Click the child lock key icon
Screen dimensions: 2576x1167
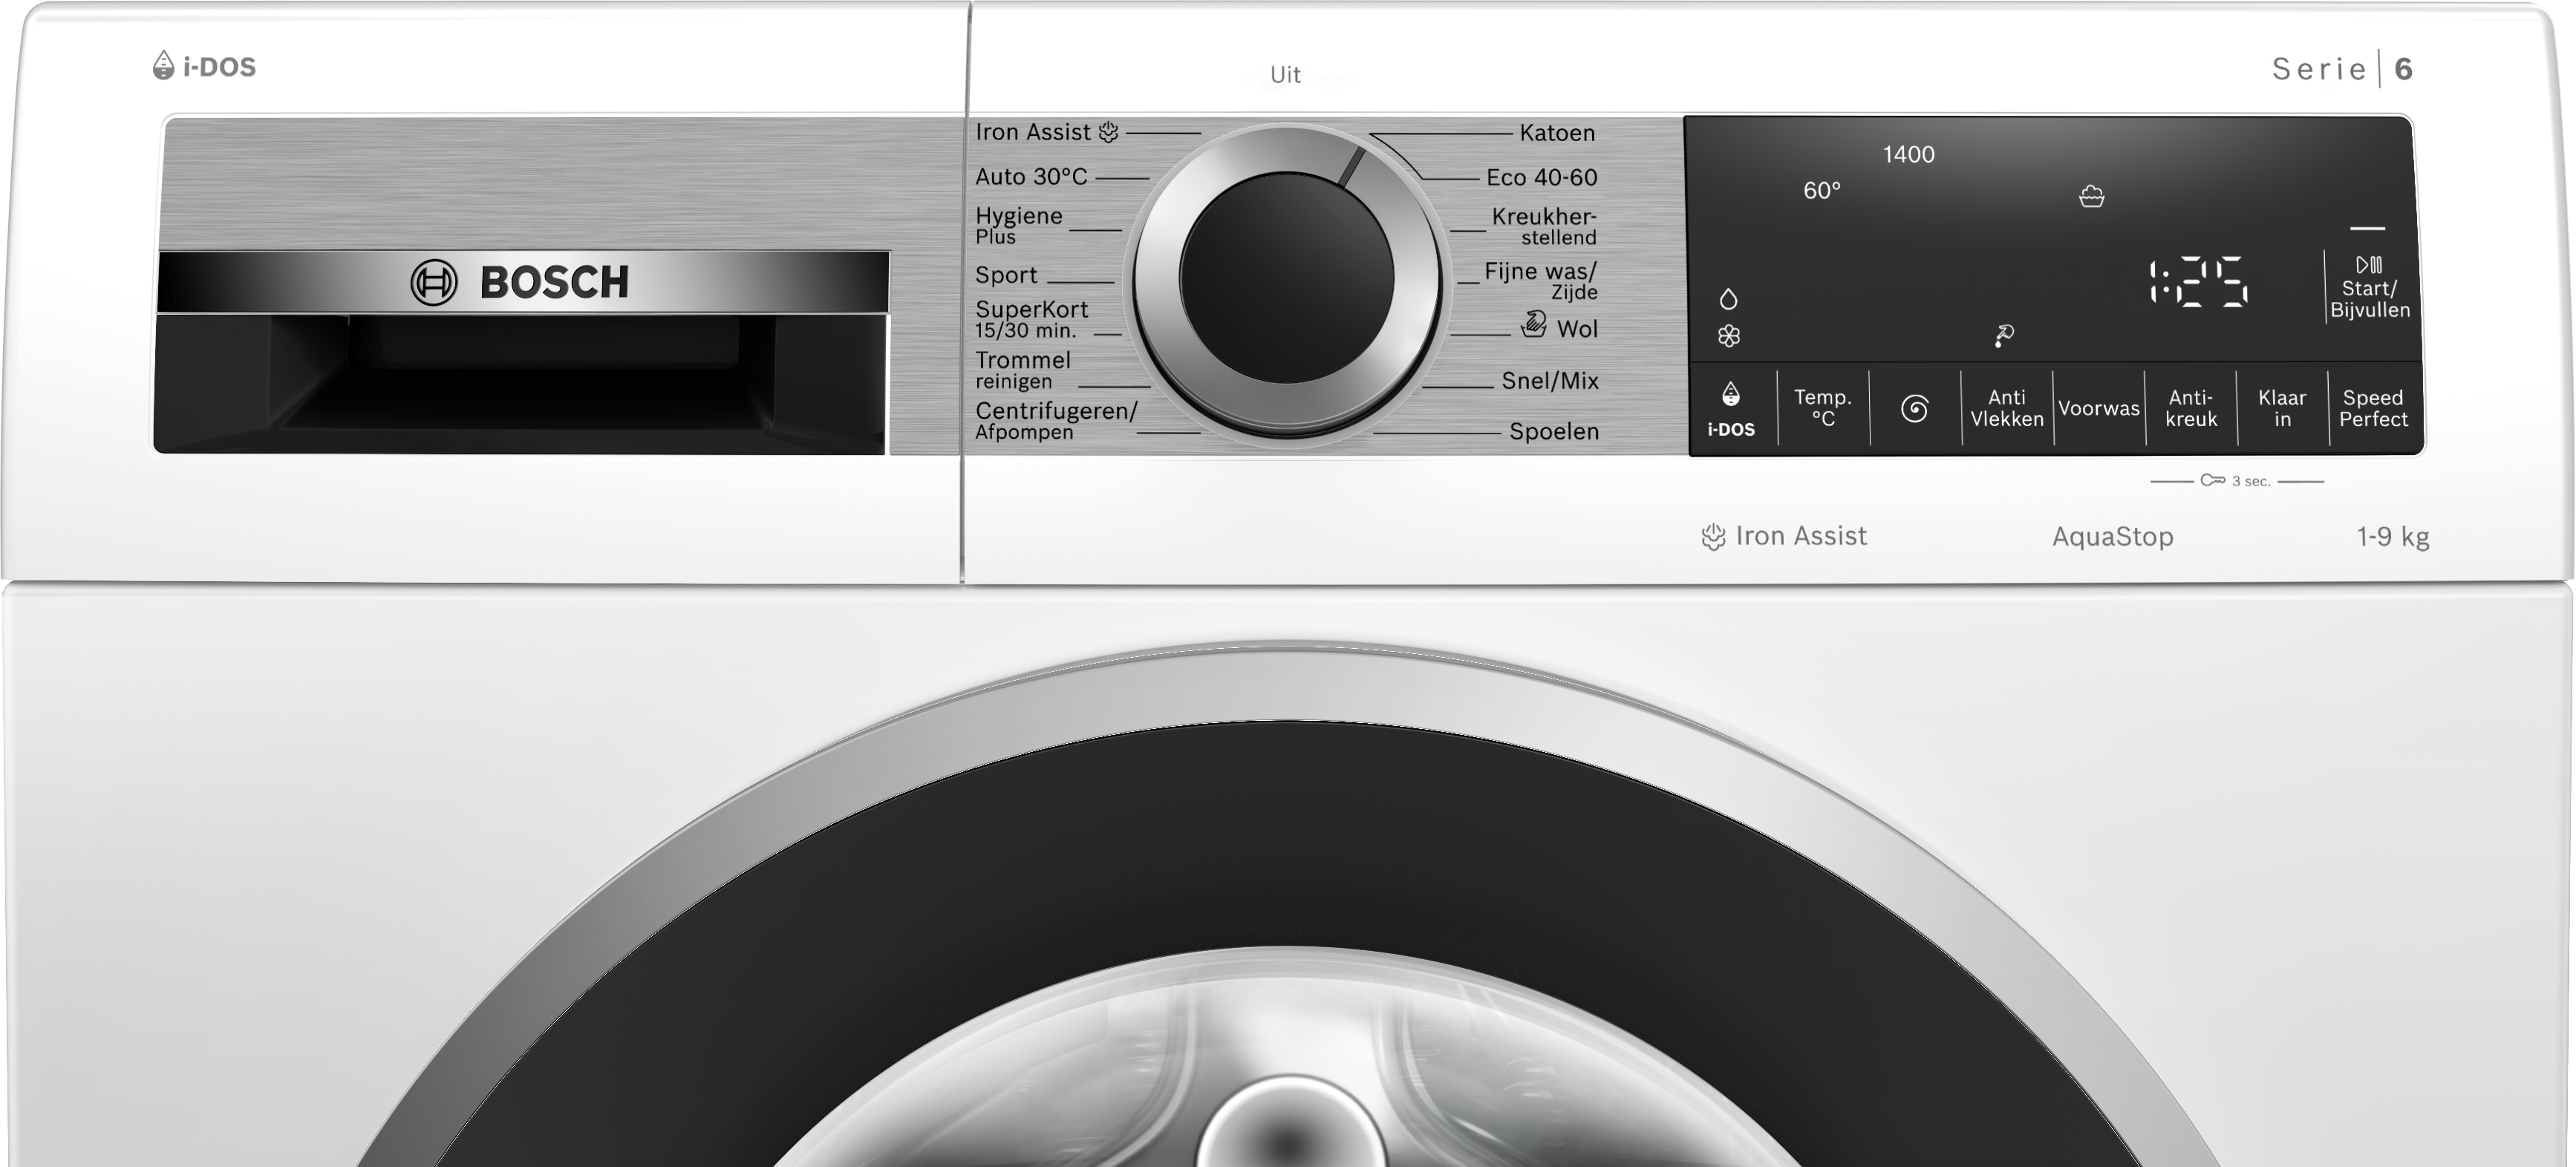point(2212,480)
